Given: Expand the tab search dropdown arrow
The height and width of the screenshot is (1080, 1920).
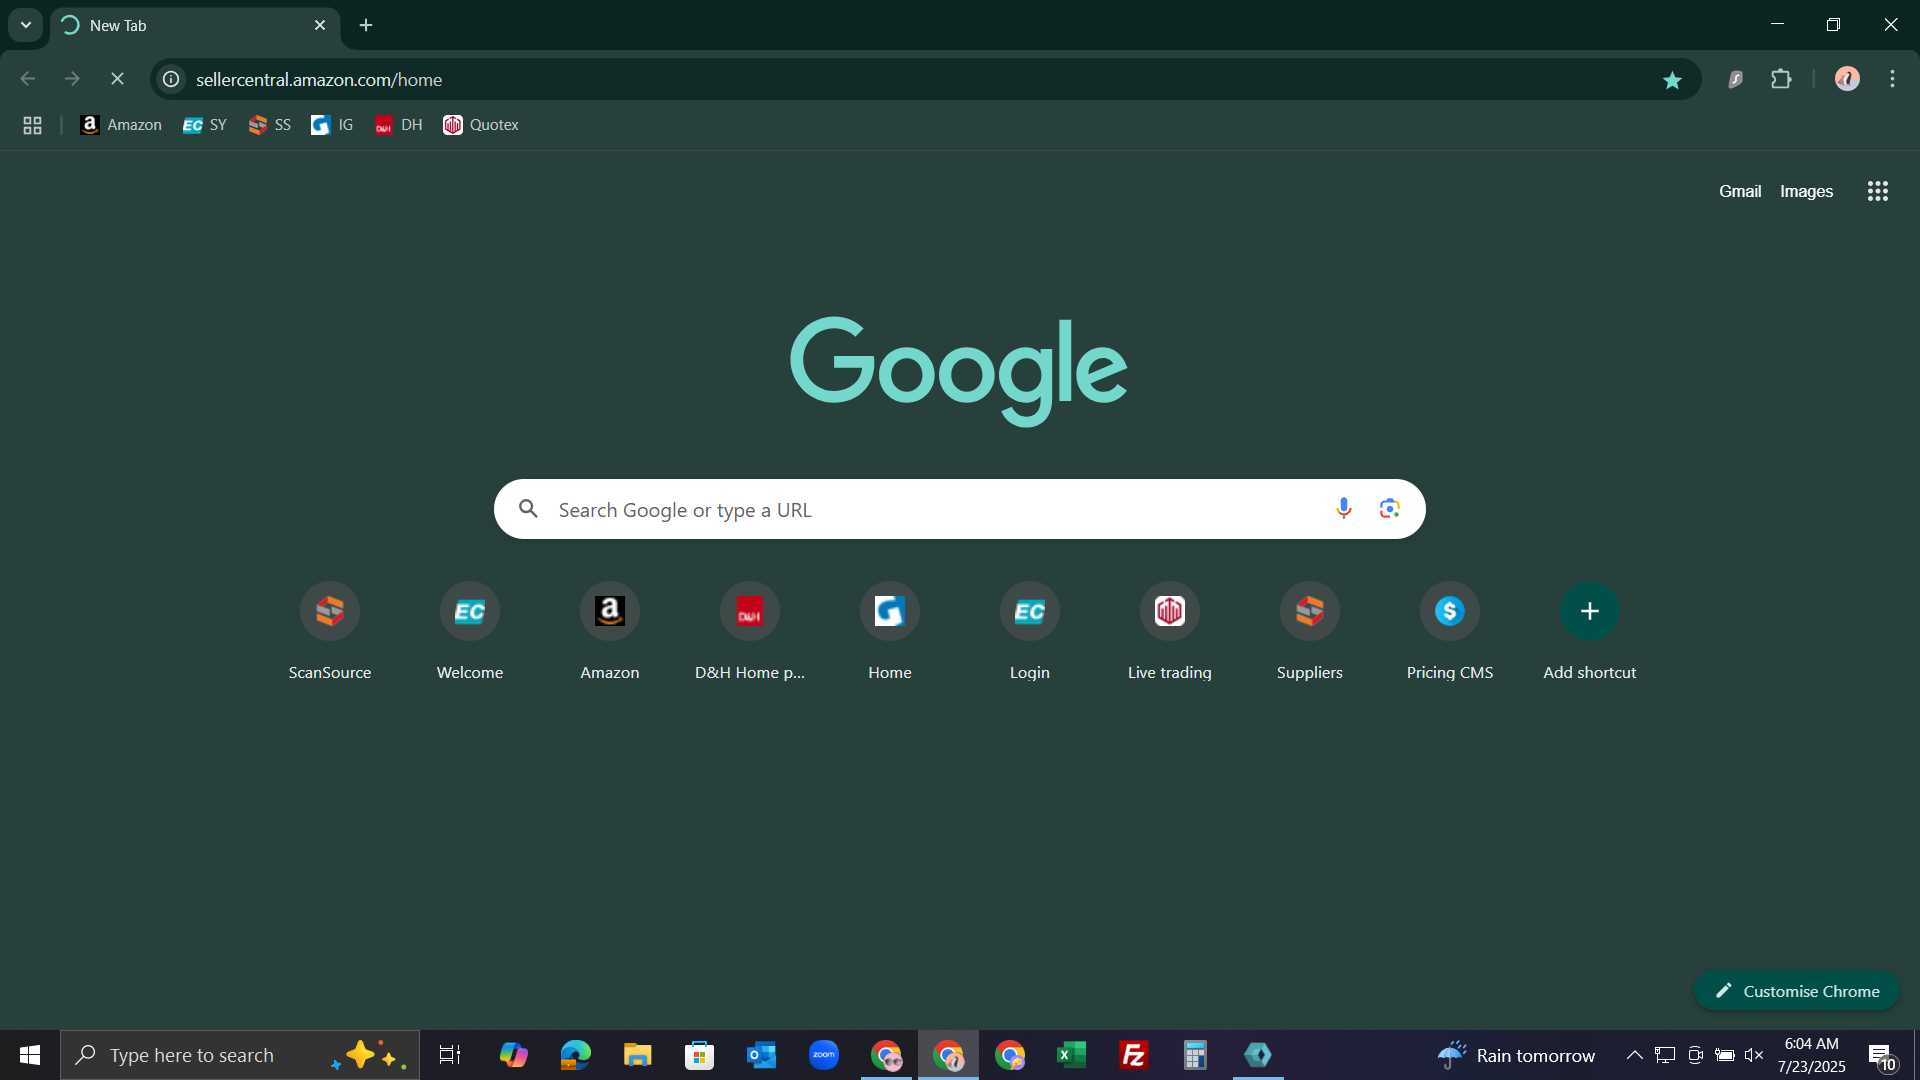Looking at the screenshot, I should click(26, 25).
